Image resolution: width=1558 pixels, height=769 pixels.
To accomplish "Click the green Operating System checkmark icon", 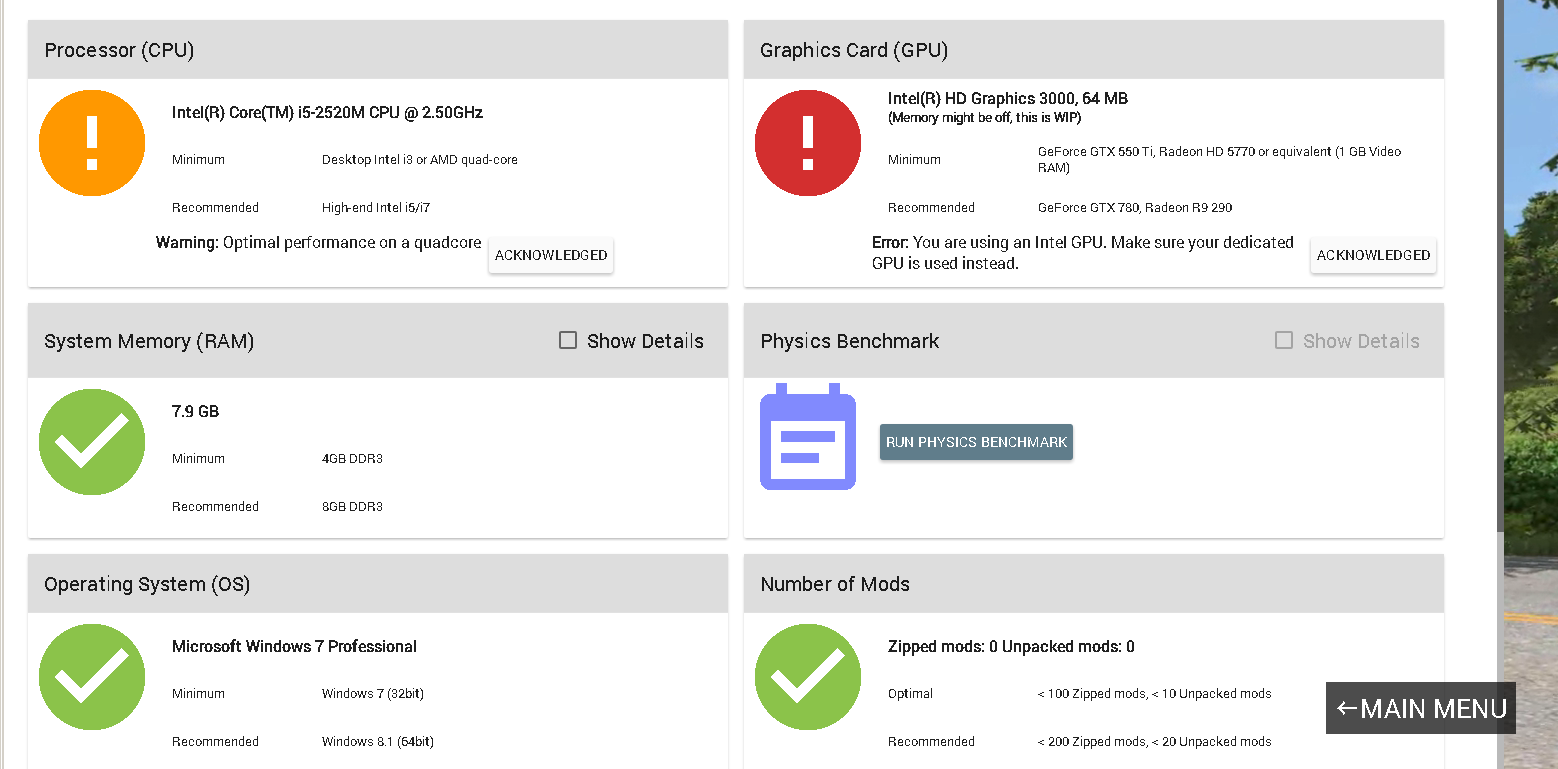I will (x=92, y=677).
